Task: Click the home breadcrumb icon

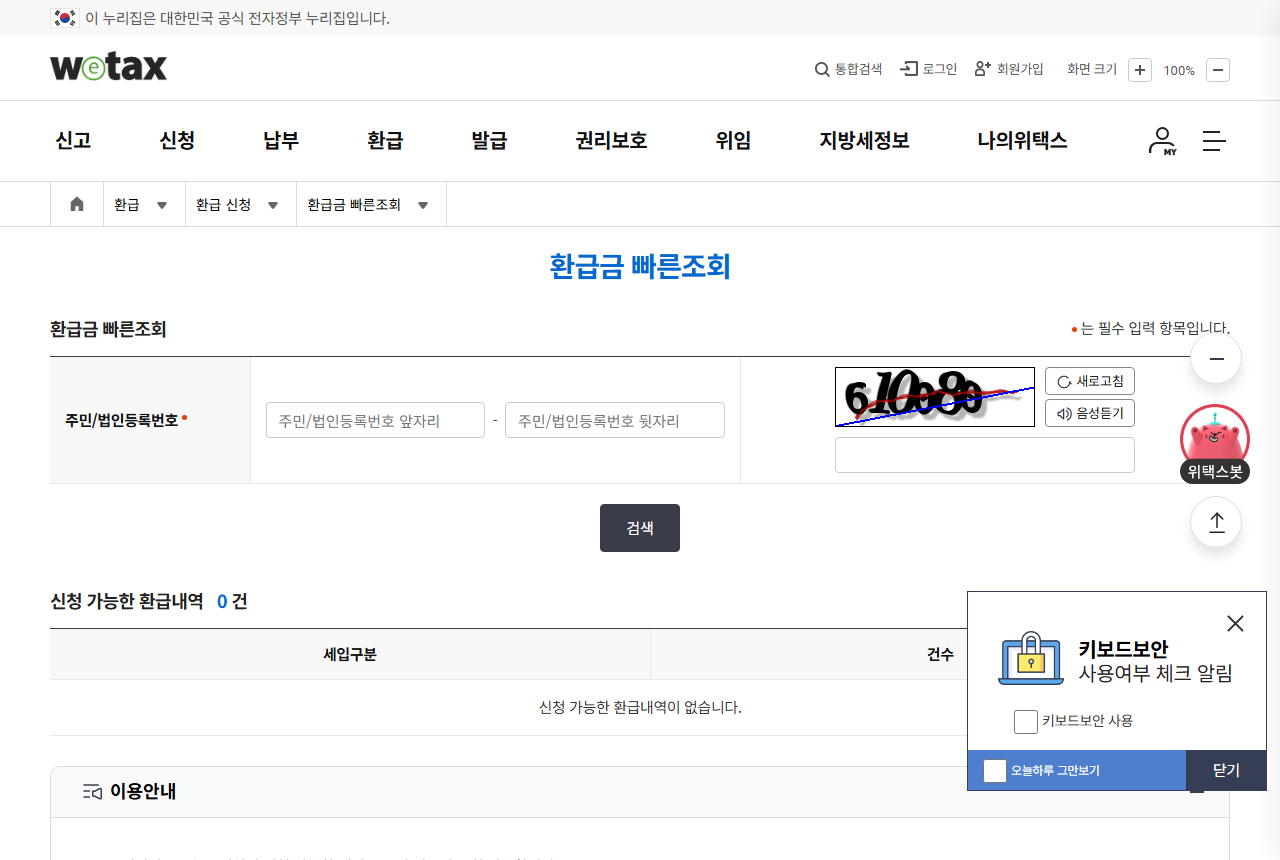Action: (x=77, y=204)
